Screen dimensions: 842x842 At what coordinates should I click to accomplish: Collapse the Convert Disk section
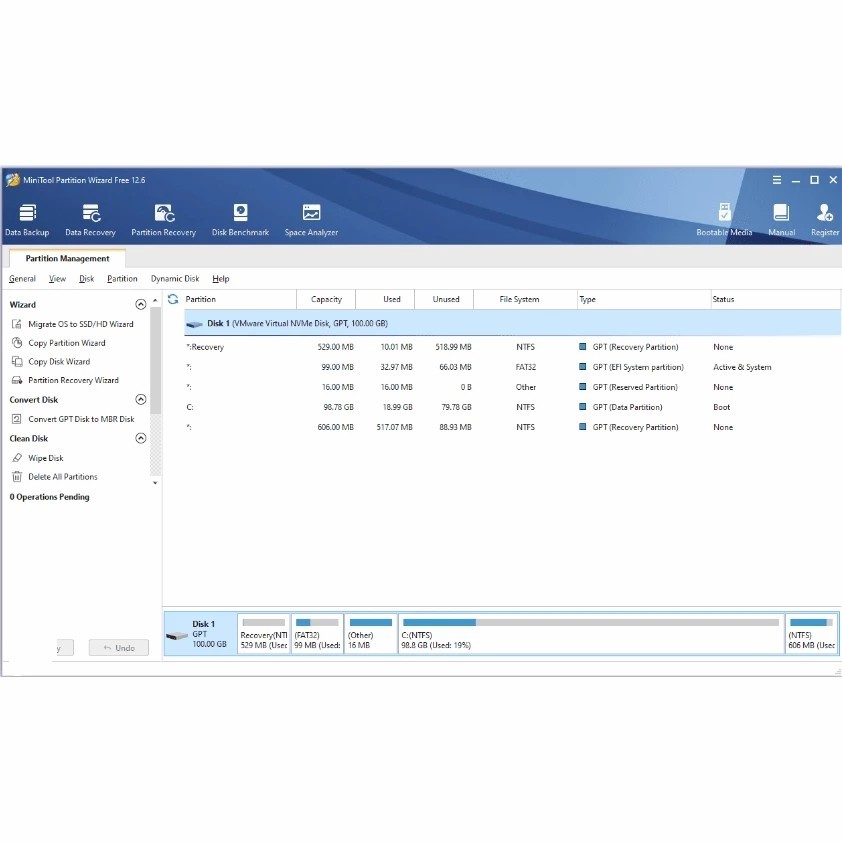click(141, 400)
